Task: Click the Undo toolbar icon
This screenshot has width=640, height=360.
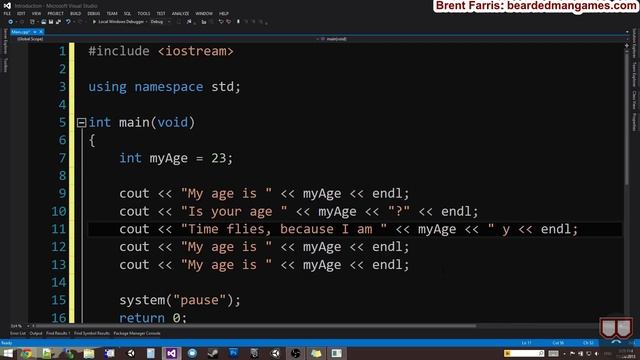Action: [69, 22]
